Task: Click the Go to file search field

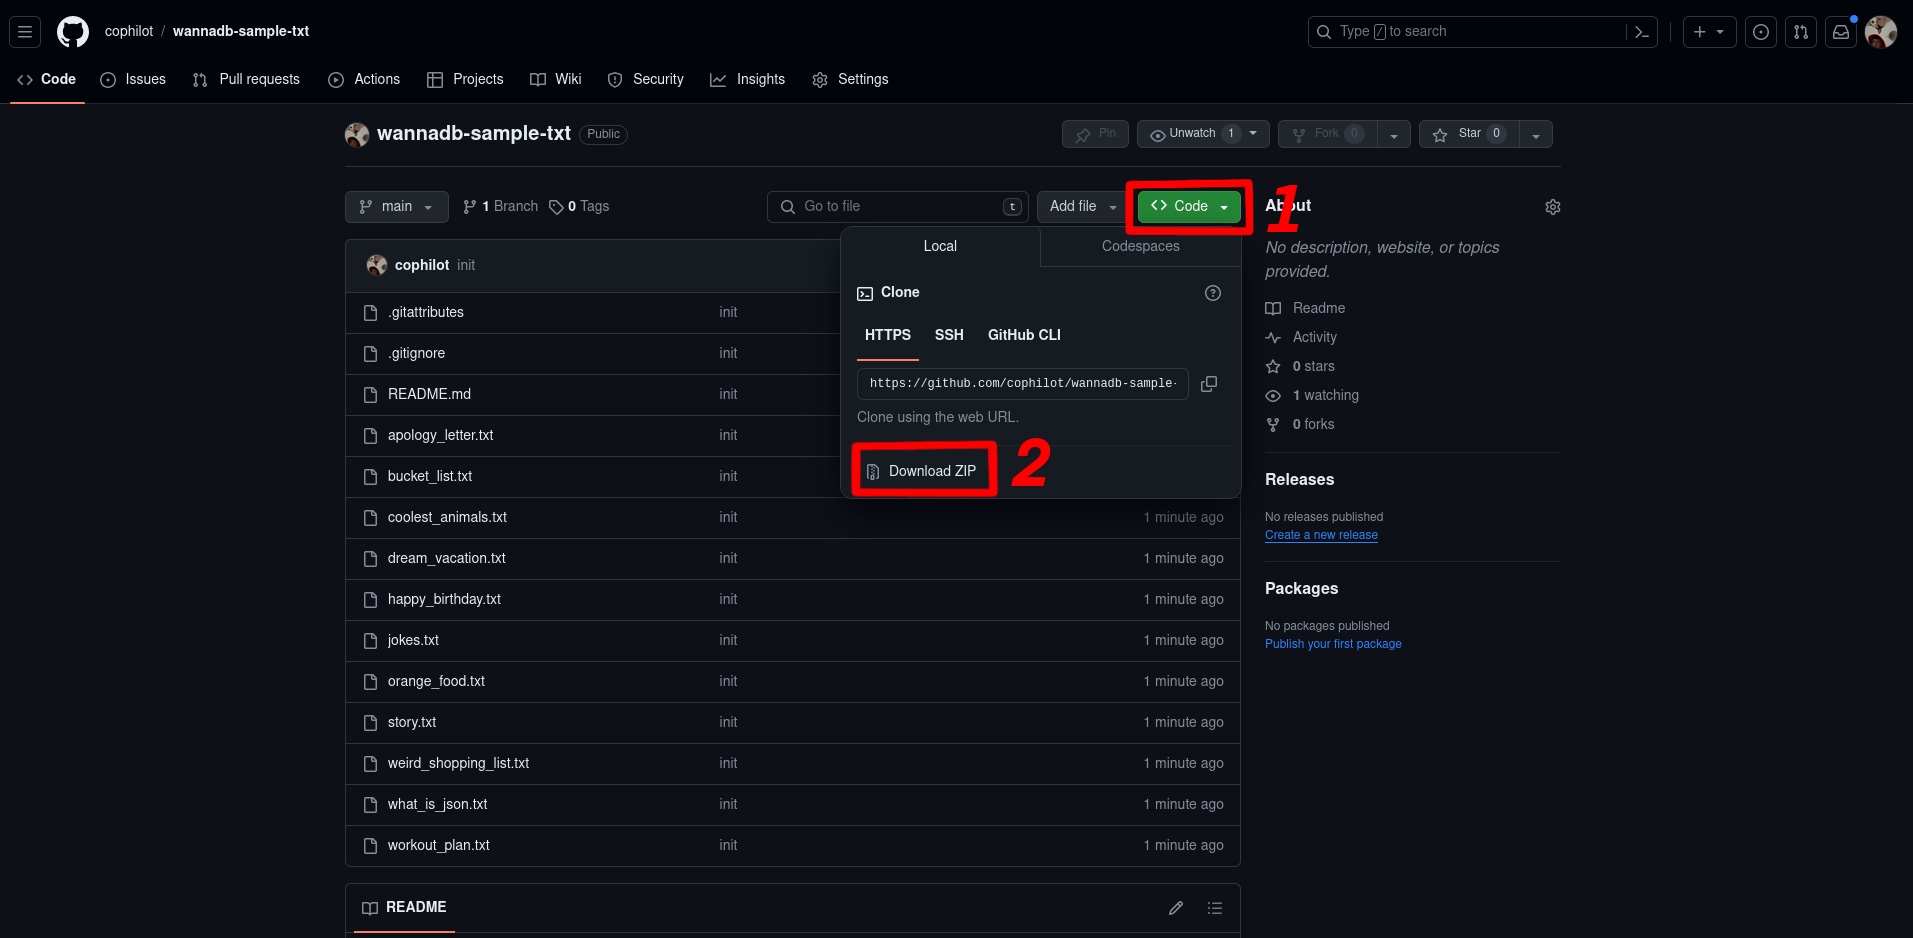Action: (x=898, y=207)
